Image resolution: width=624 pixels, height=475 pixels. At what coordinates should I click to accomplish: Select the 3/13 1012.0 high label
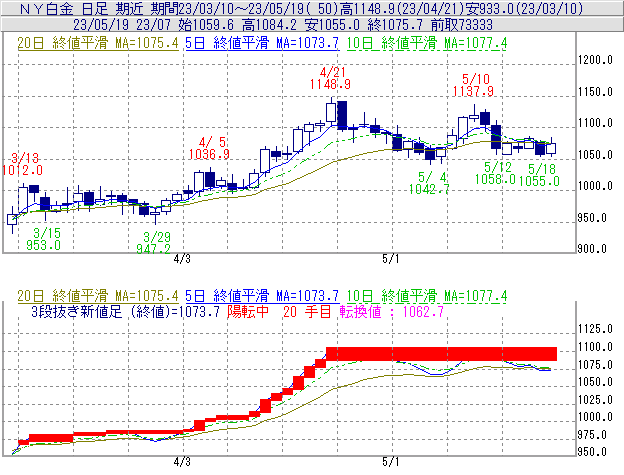pos(22,164)
